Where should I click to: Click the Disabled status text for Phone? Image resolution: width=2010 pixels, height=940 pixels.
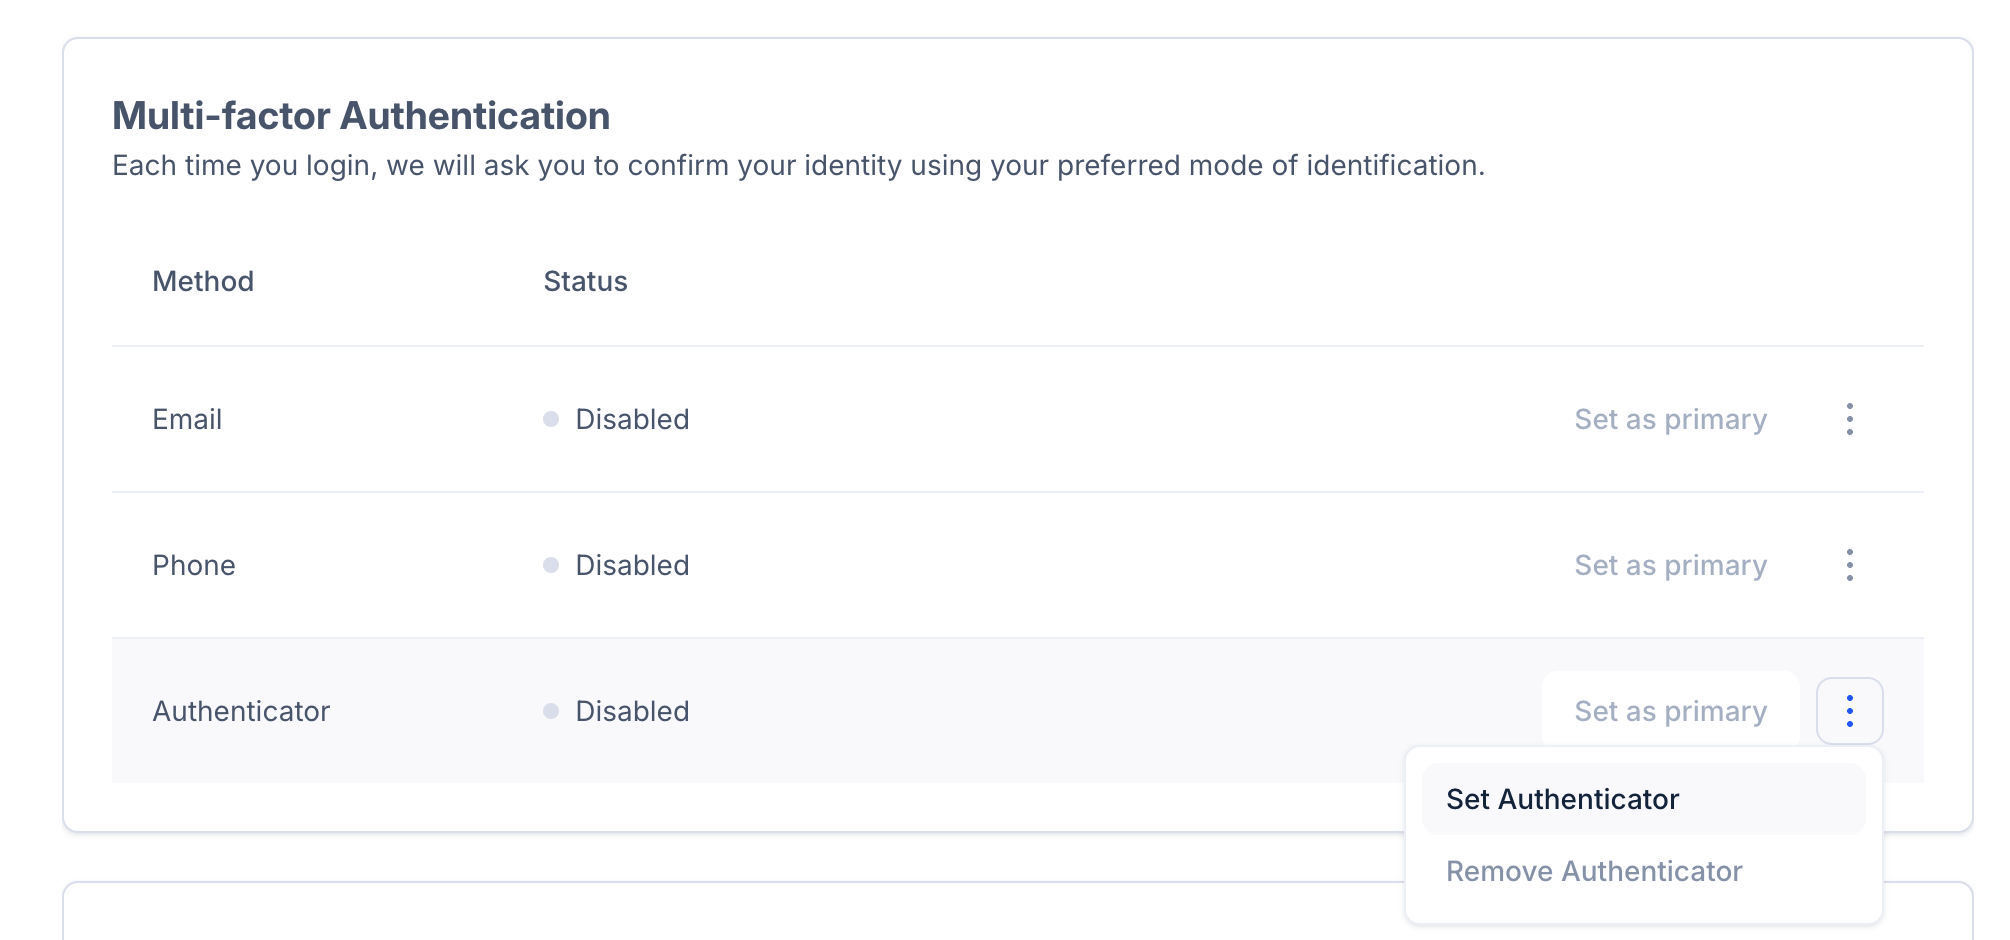(x=632, y=565)
